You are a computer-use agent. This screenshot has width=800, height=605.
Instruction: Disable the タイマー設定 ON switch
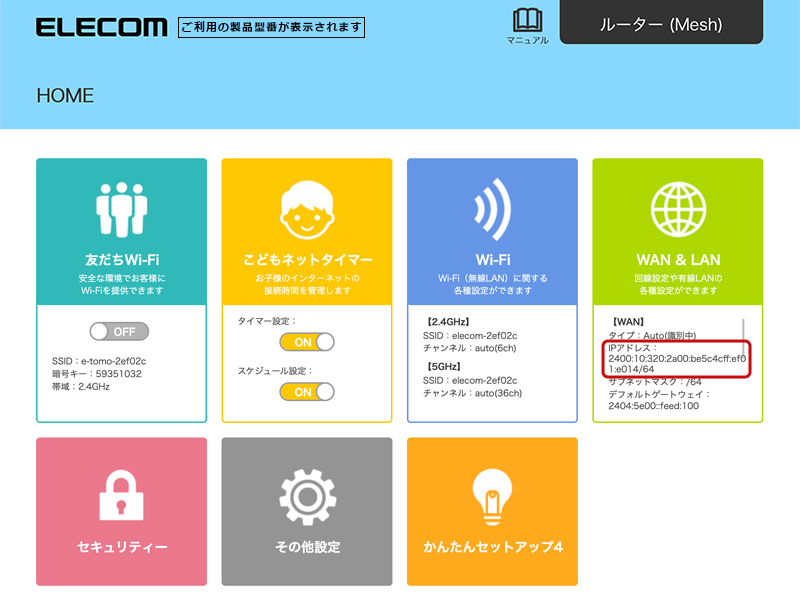coord(307,342)
